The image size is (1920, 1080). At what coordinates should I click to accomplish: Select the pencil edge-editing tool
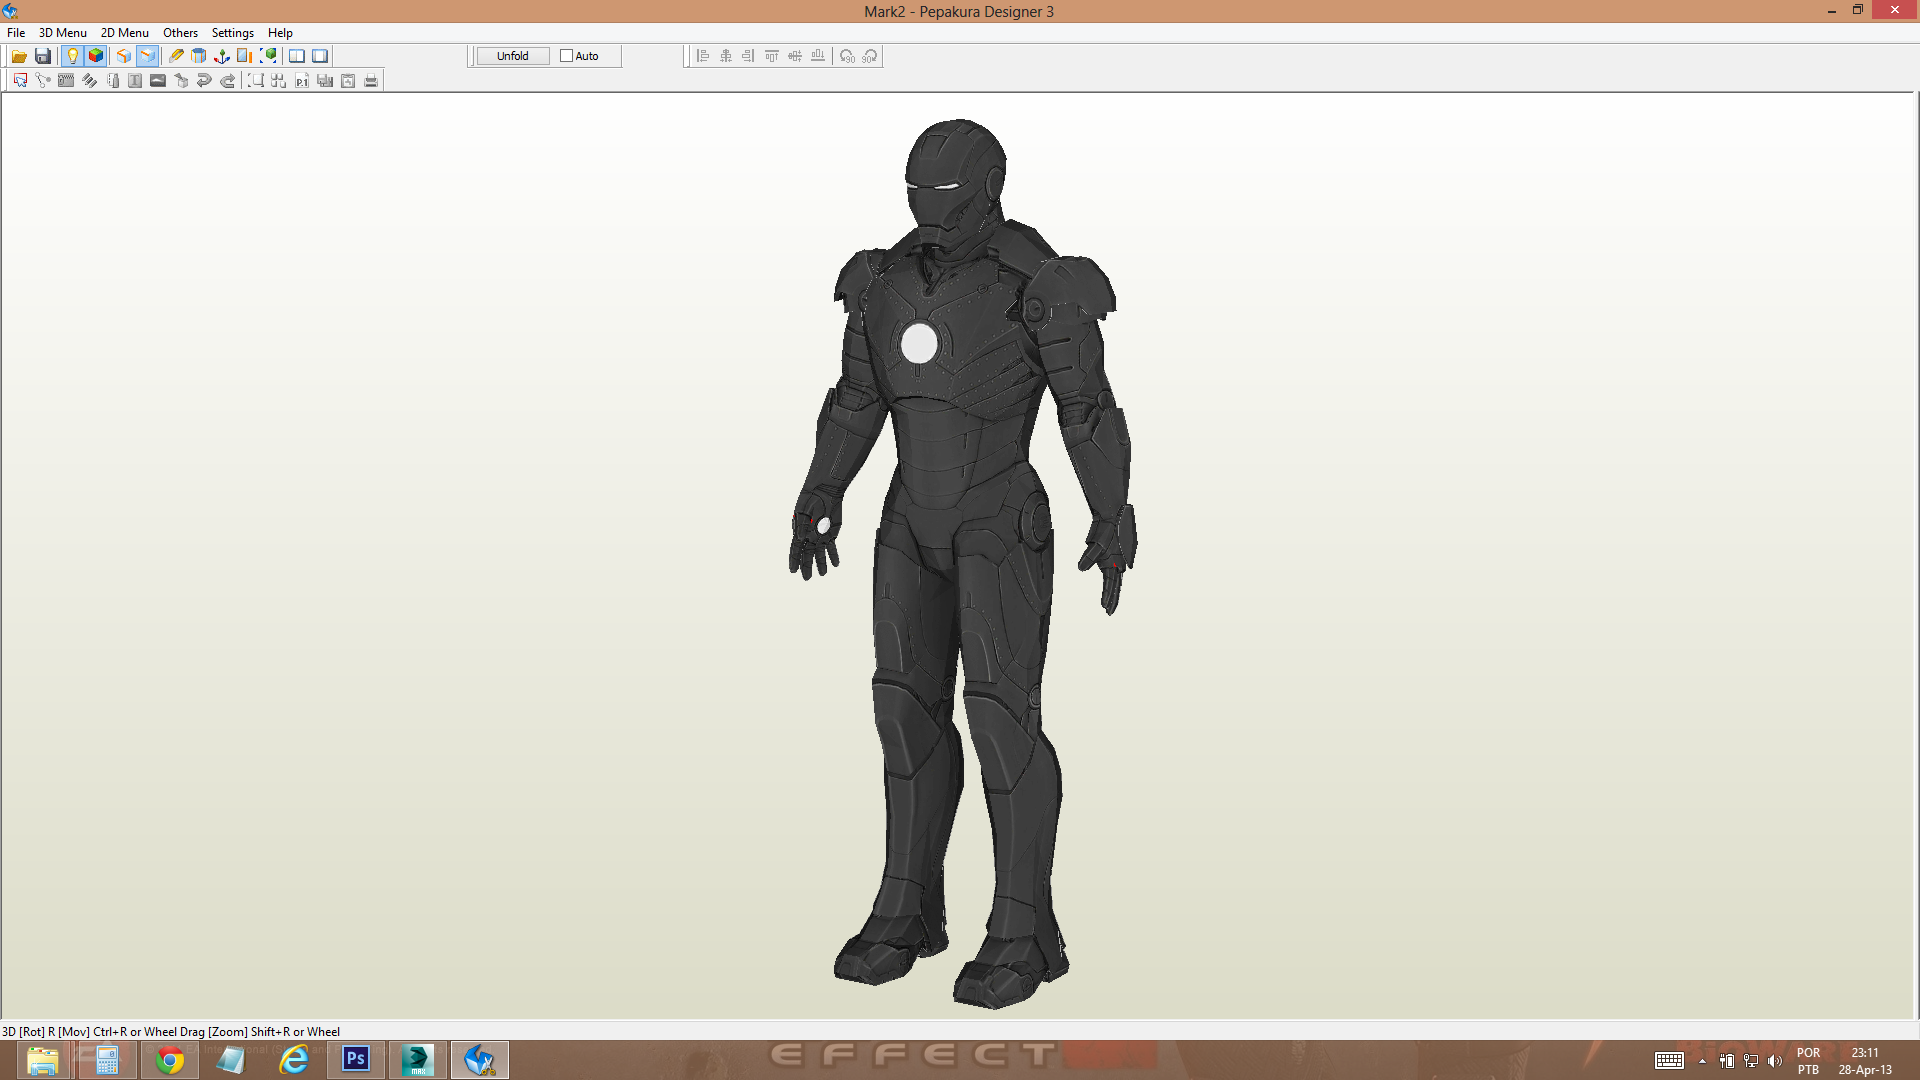pos(176,56)
